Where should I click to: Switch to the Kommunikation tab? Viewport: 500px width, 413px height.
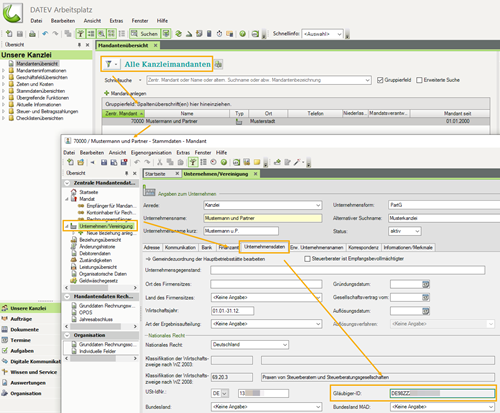coord(180,247)
